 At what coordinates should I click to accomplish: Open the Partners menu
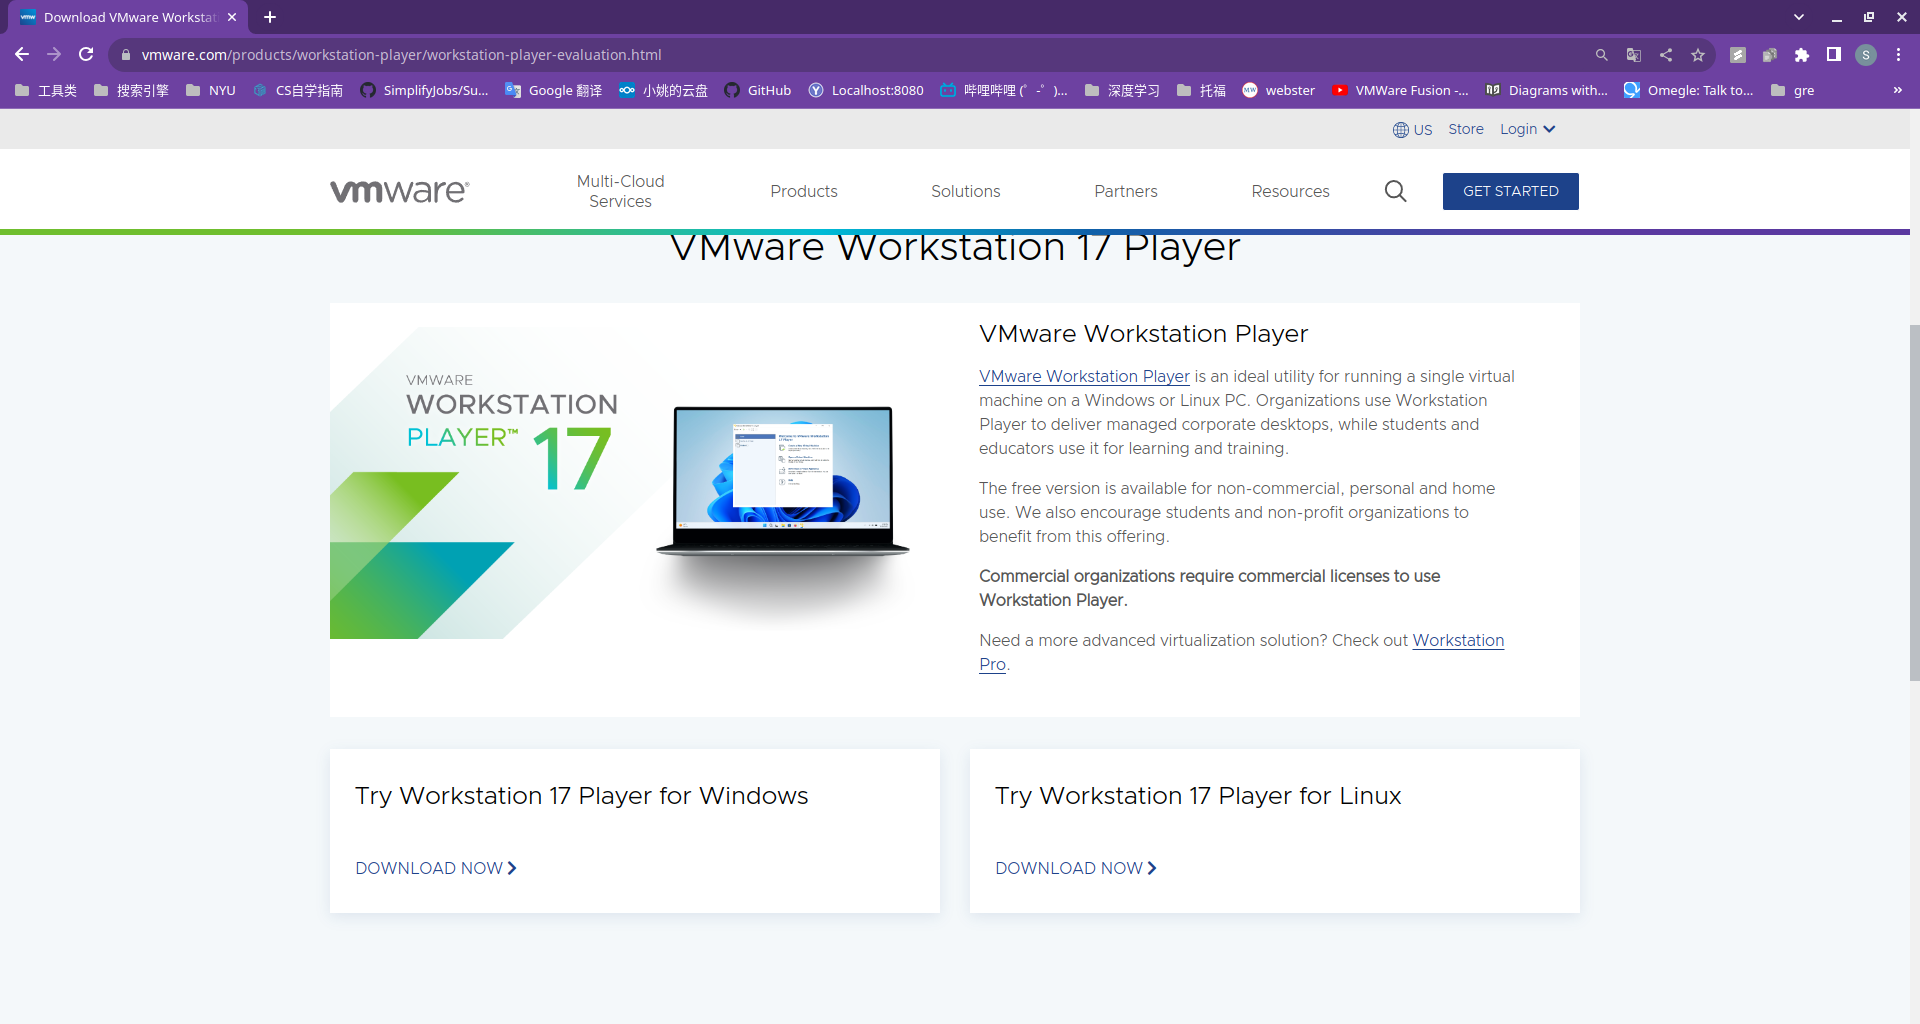click(1126, 191)
